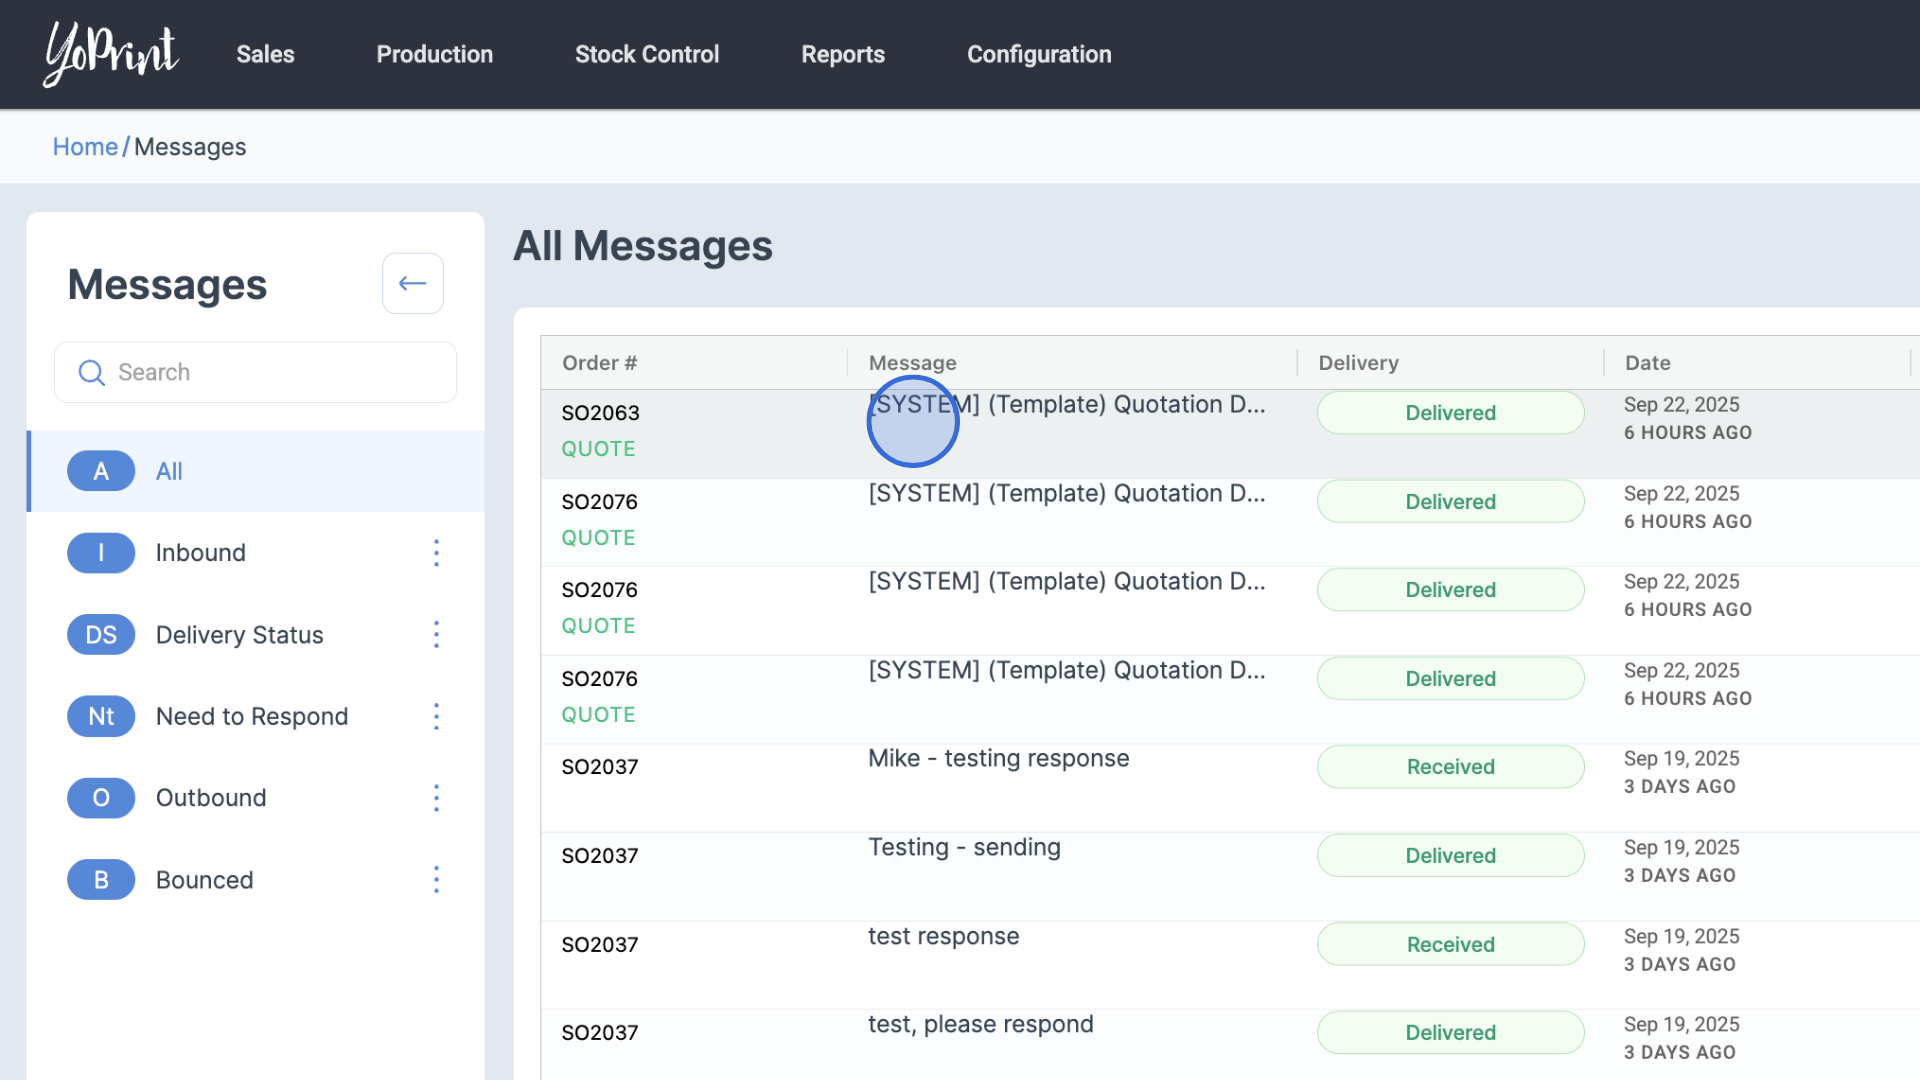
Task: Collapse the Messages sidebar with arrow button
Action: pyautogui.click(x=412, y=284)
